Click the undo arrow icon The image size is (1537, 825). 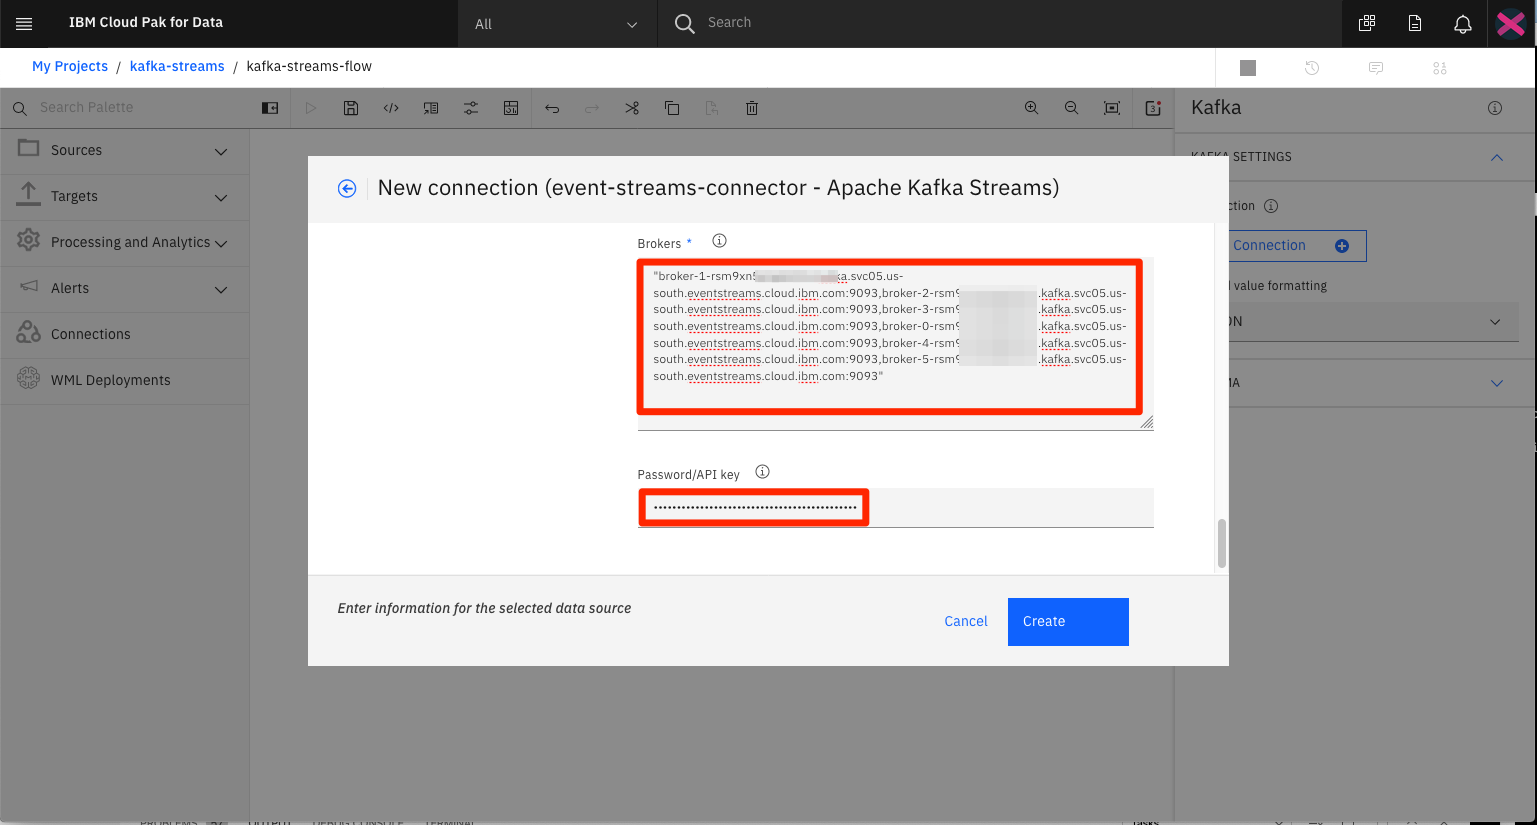(x=552, y=108)
